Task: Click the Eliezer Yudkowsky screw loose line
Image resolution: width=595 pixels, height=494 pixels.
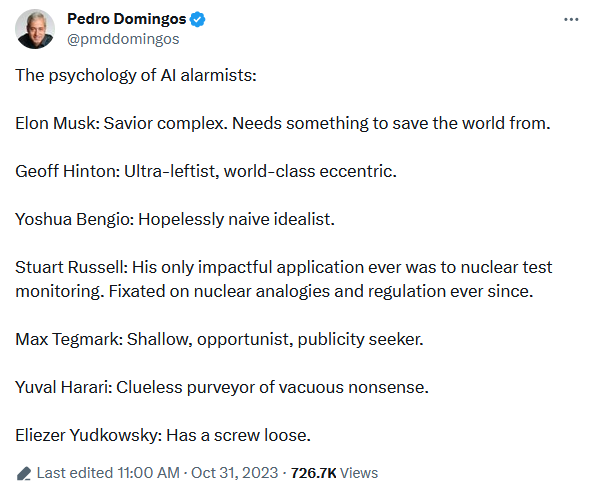Action: coord(163,435)
